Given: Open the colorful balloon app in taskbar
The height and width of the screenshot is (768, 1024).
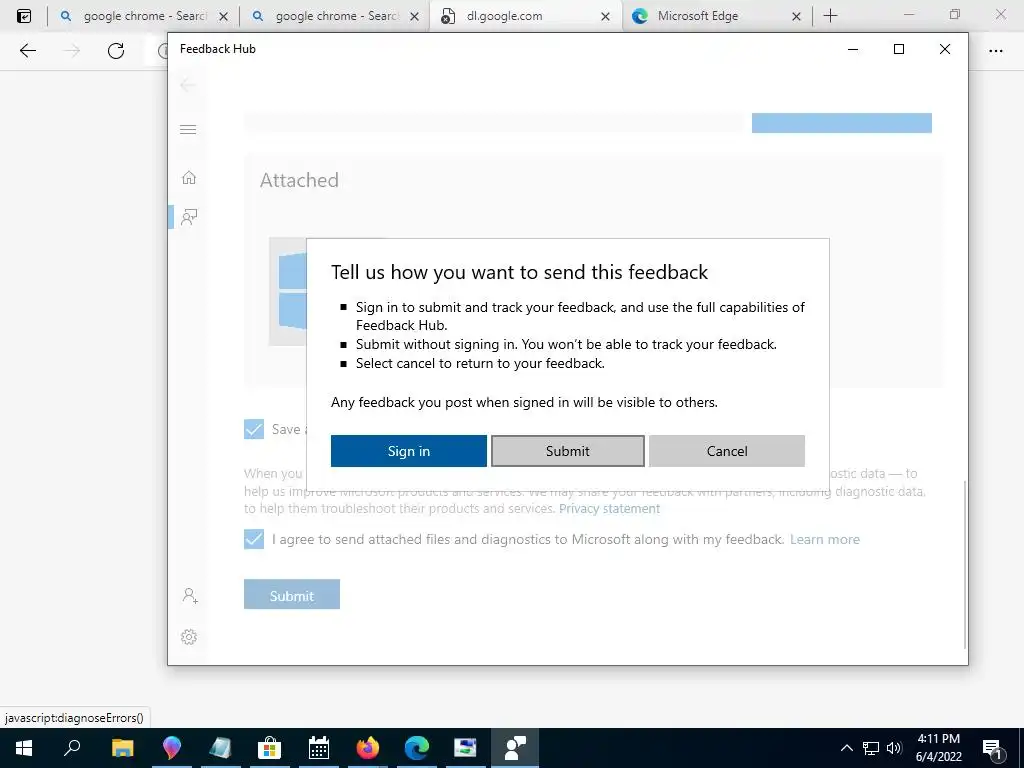Looking at the screenshot, I should click(x=171, y=748).
